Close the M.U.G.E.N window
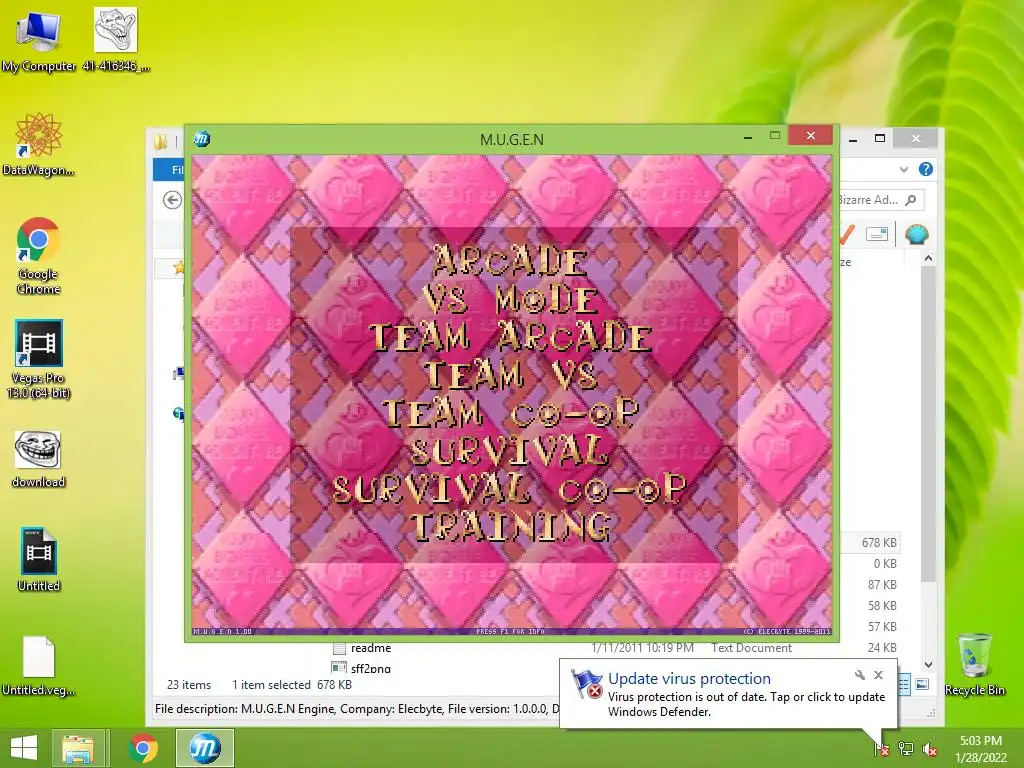 coord(810,135)
